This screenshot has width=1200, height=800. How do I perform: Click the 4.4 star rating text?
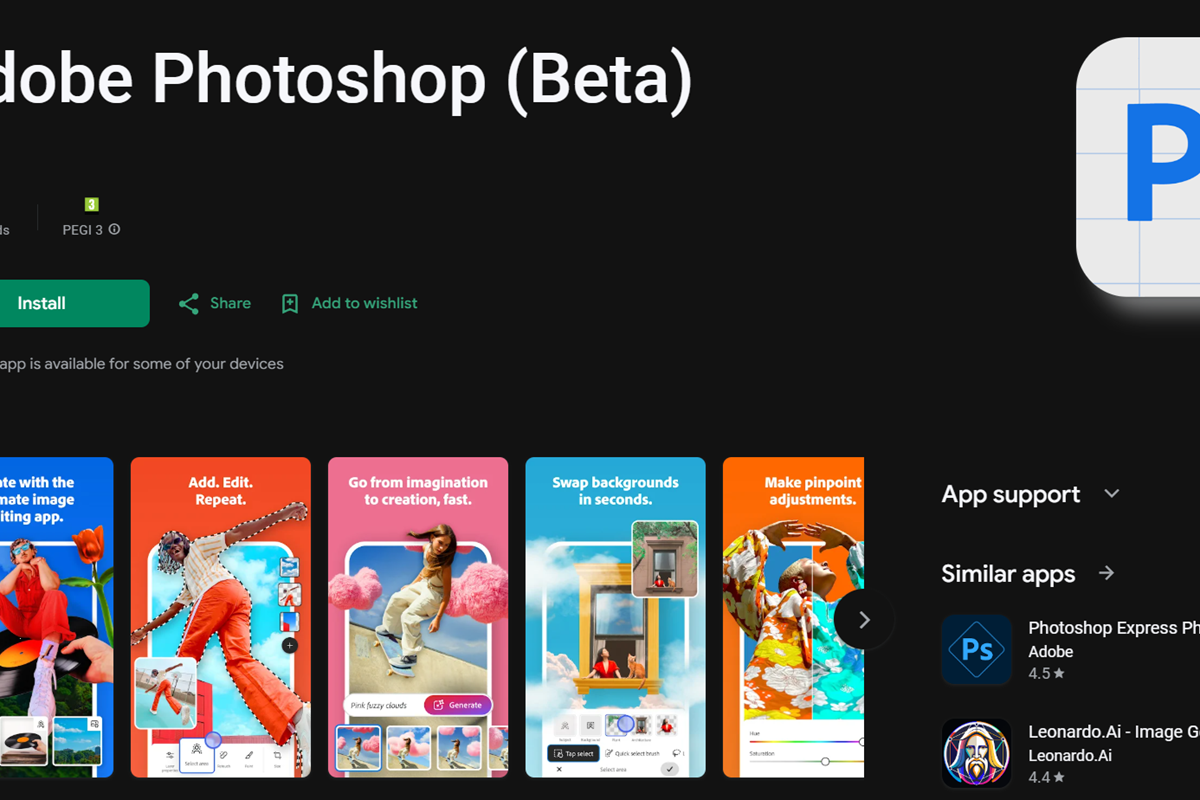tap(1046, 777)
